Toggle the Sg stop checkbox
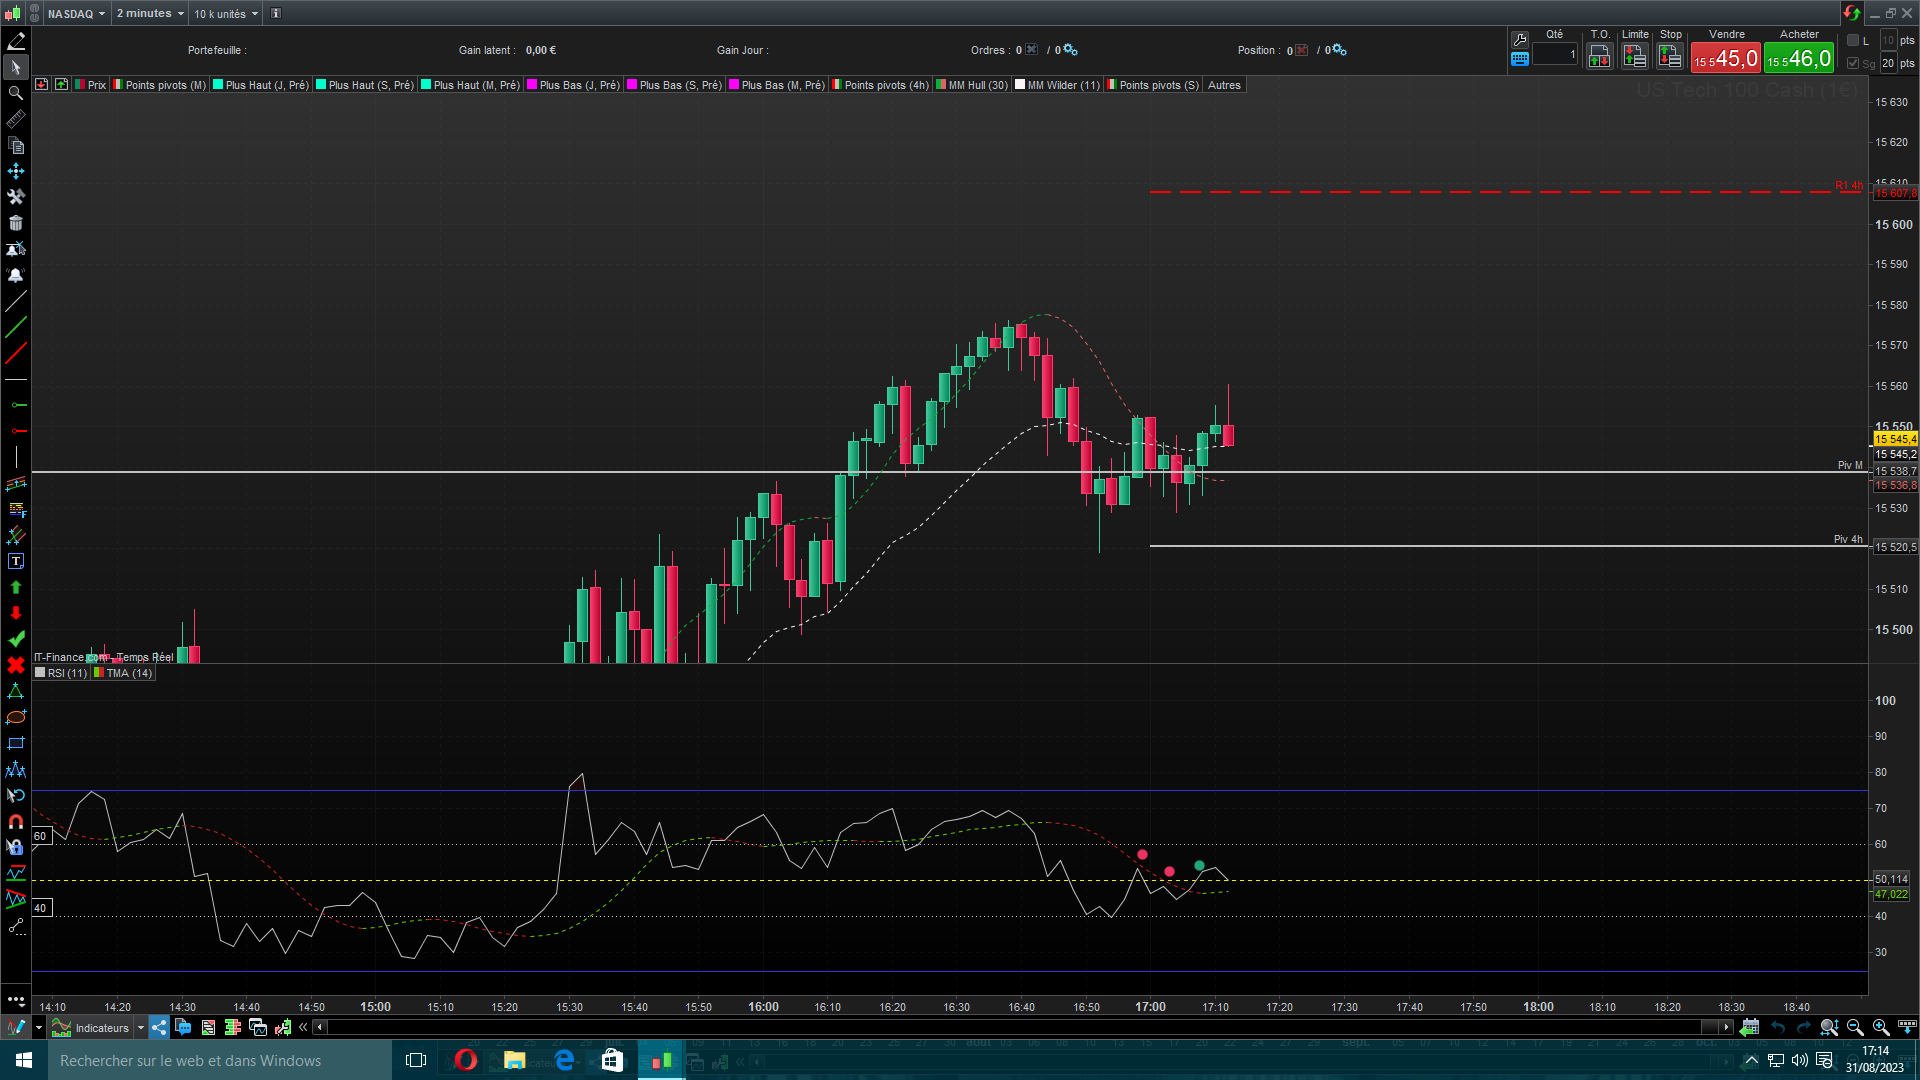Screen dimensions: 1920x1080 click(x=1853, y=63)
